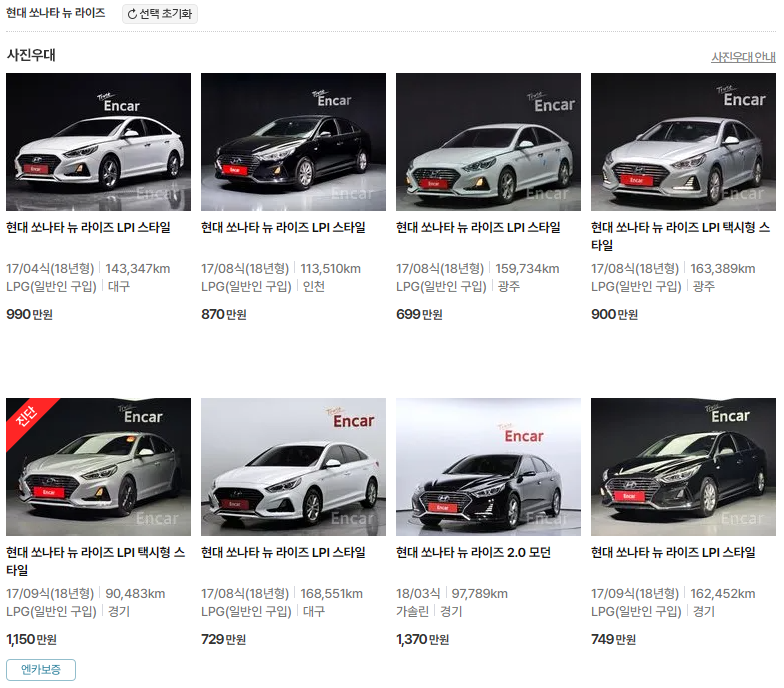Open white Sonata photo priced 729만원
The height and width of the screenshot is (688, 784).
click(x=294, y=467)
